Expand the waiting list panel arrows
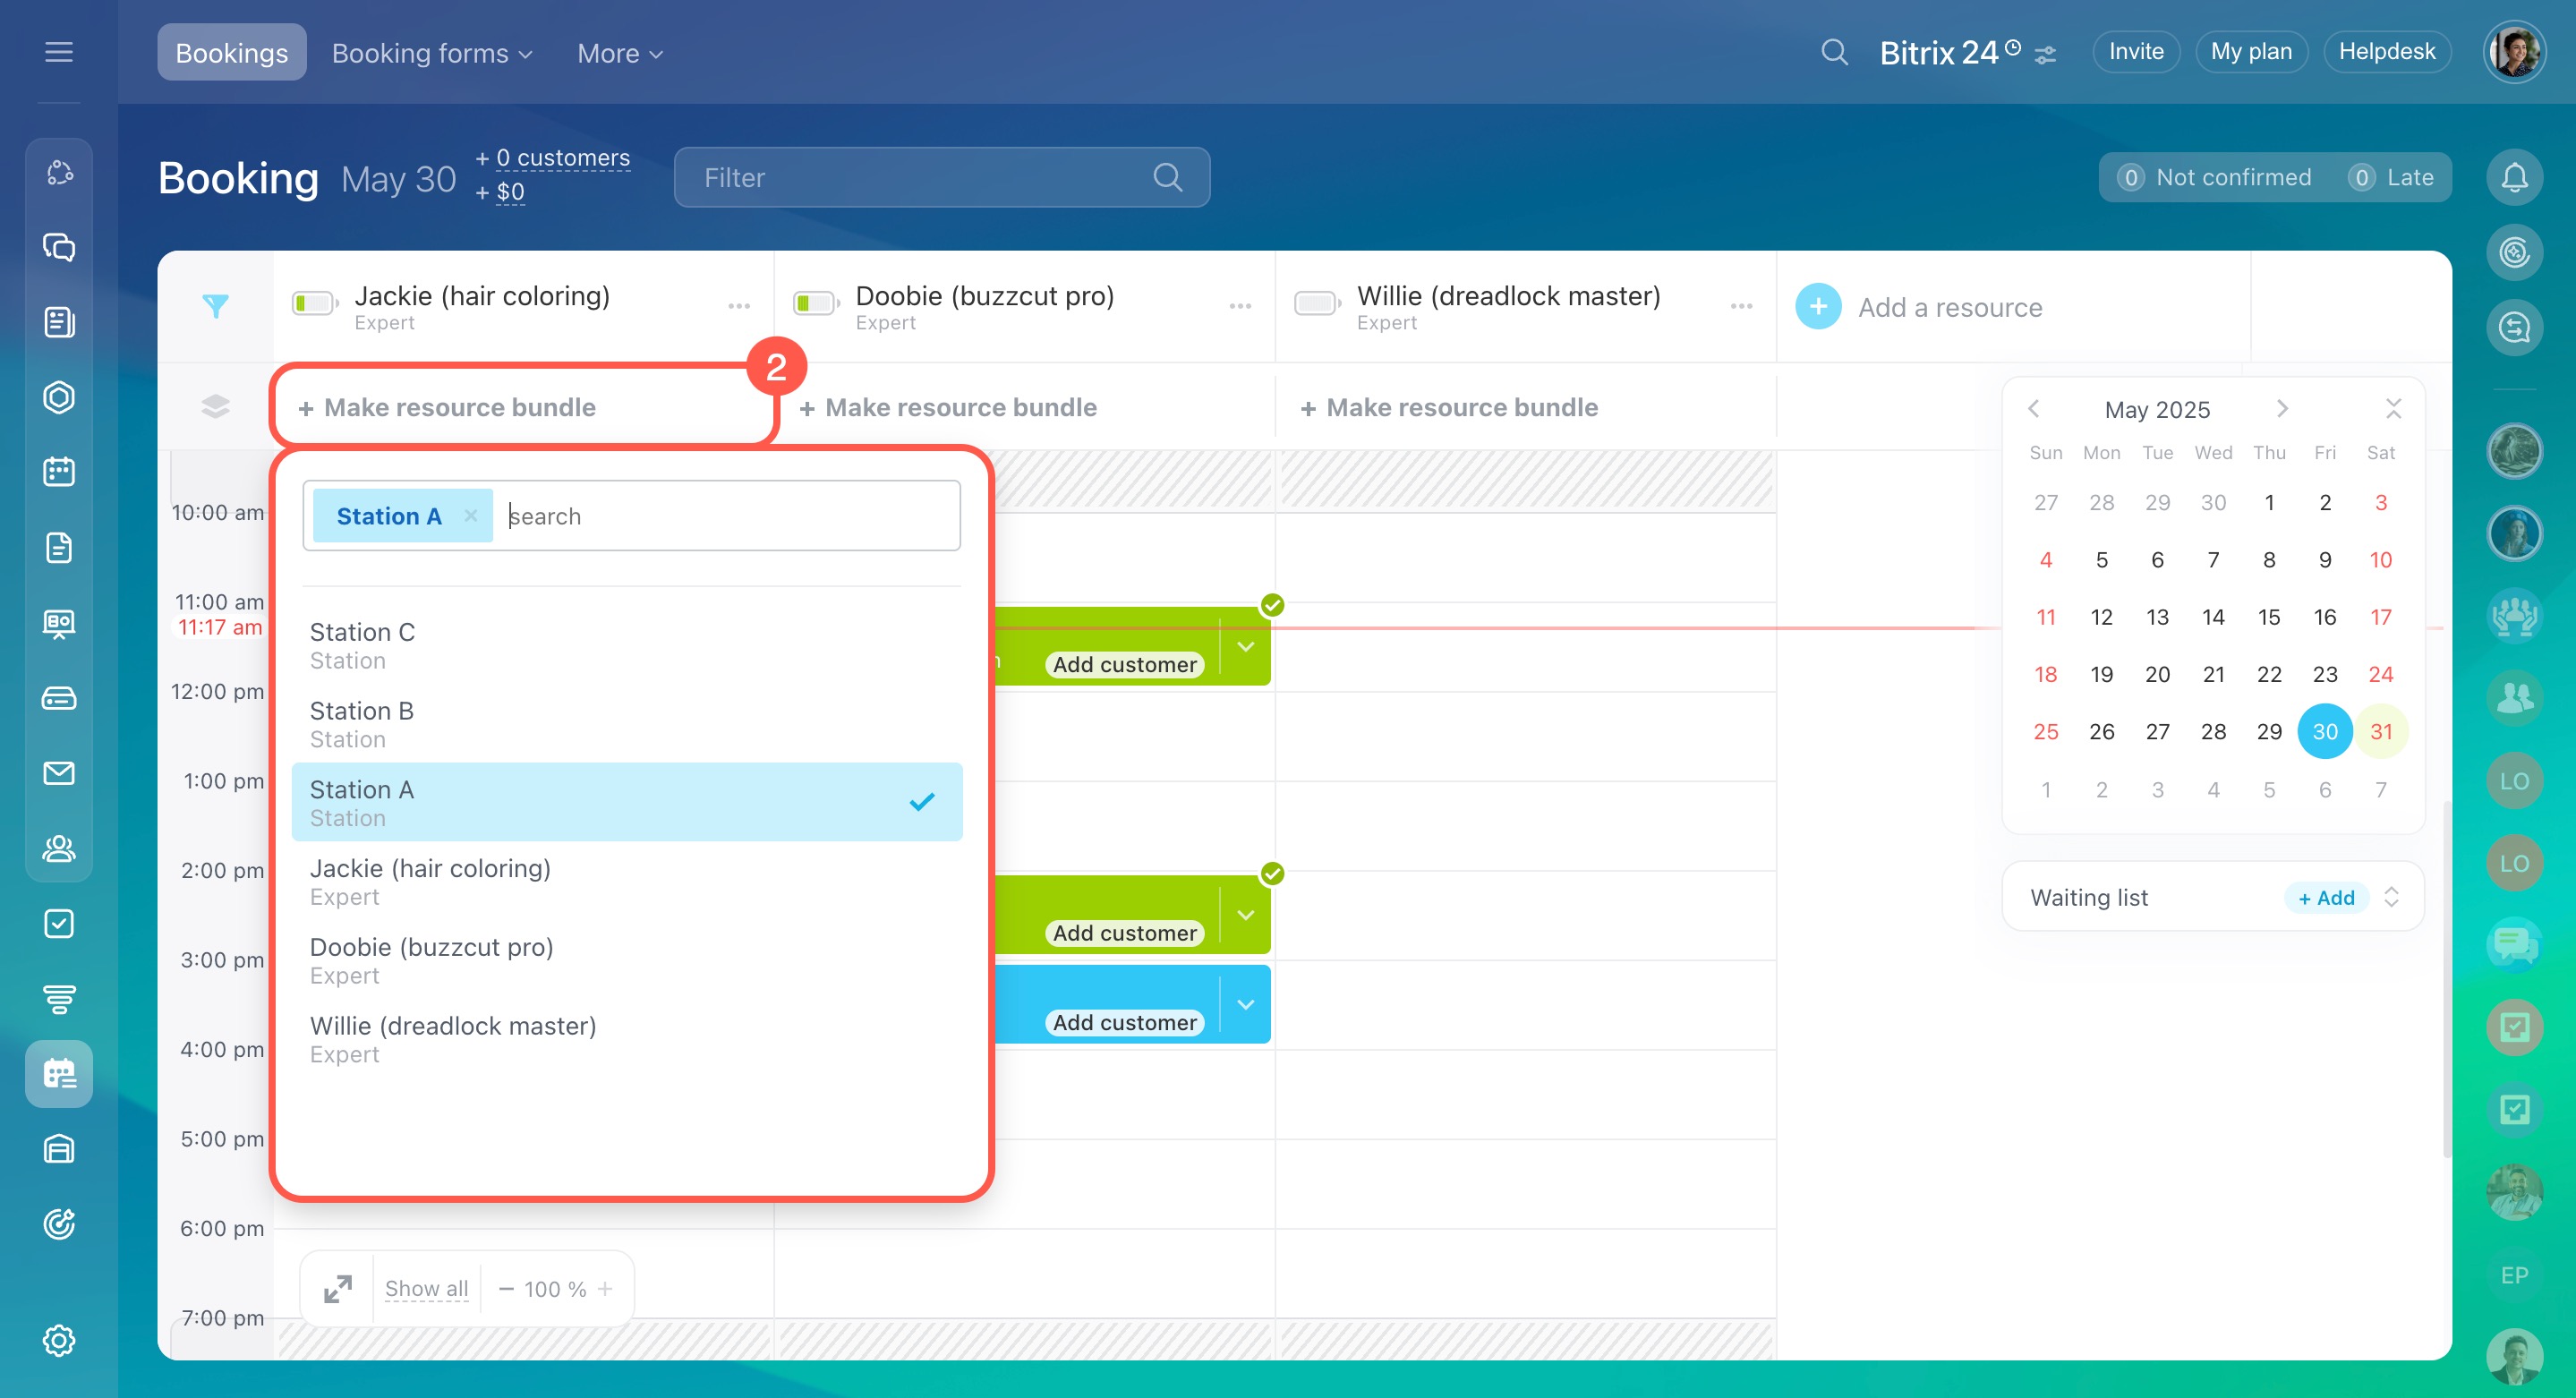The width and height of the screenshot is (2576, 1398). coord(2391,897)
